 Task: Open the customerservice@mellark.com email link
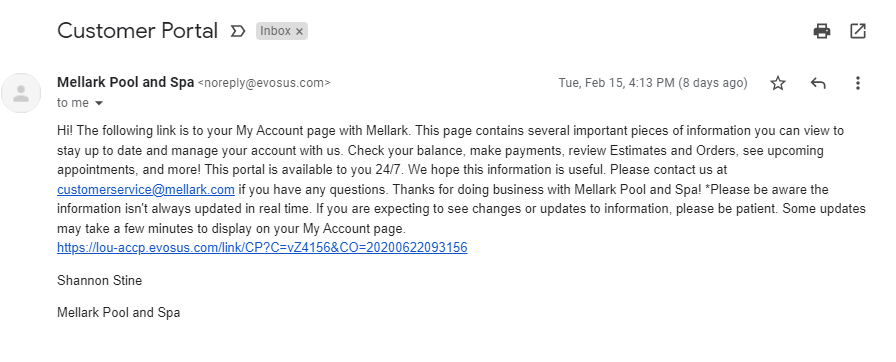click(x=146, y=190)
